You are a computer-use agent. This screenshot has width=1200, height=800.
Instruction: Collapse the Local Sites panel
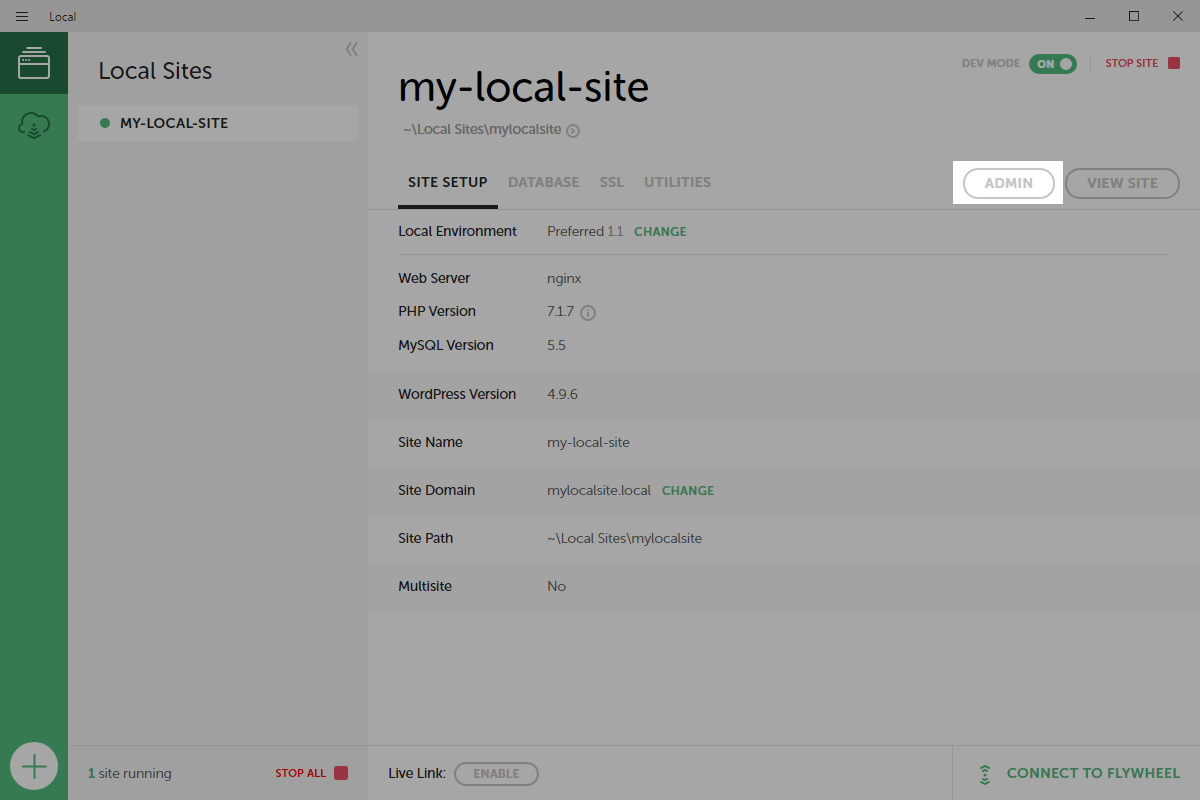tap(351, 49)
